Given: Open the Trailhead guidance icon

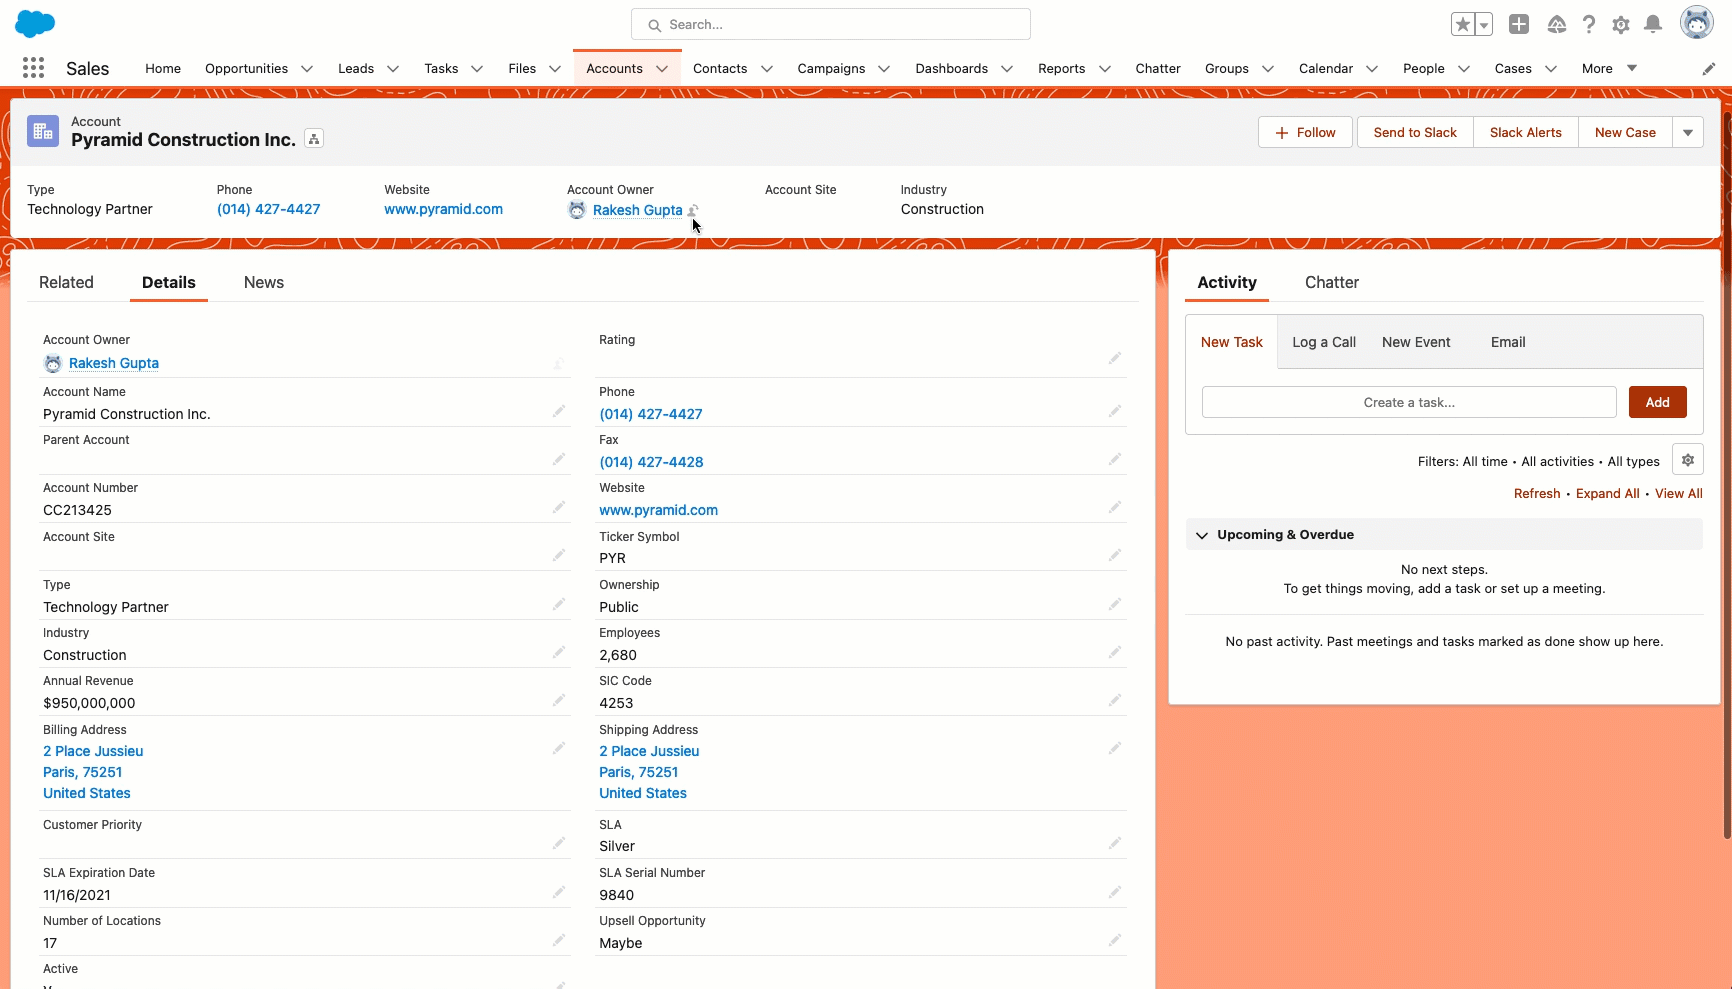Looking at the screenshot, I should coord(1556,24).
